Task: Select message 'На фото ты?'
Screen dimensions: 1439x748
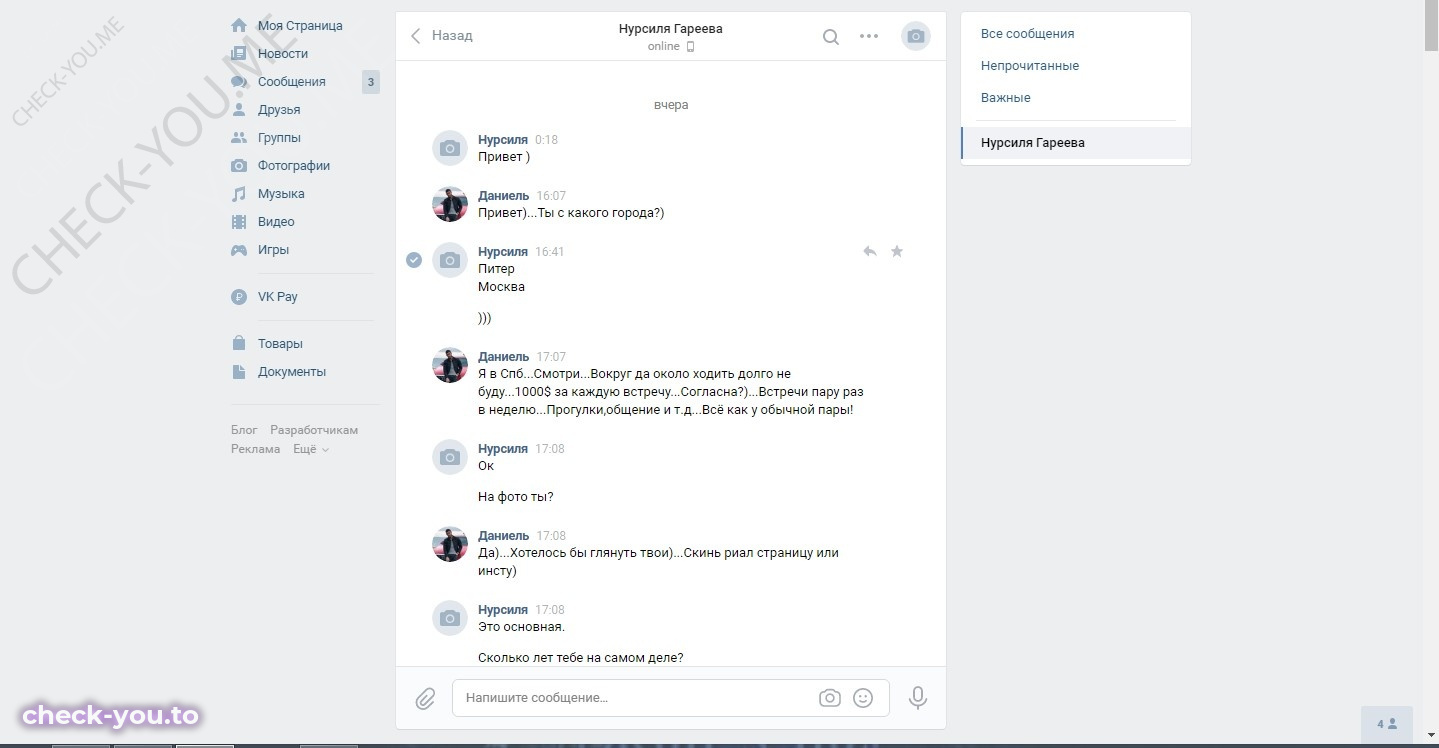Action: coord(515,497)
